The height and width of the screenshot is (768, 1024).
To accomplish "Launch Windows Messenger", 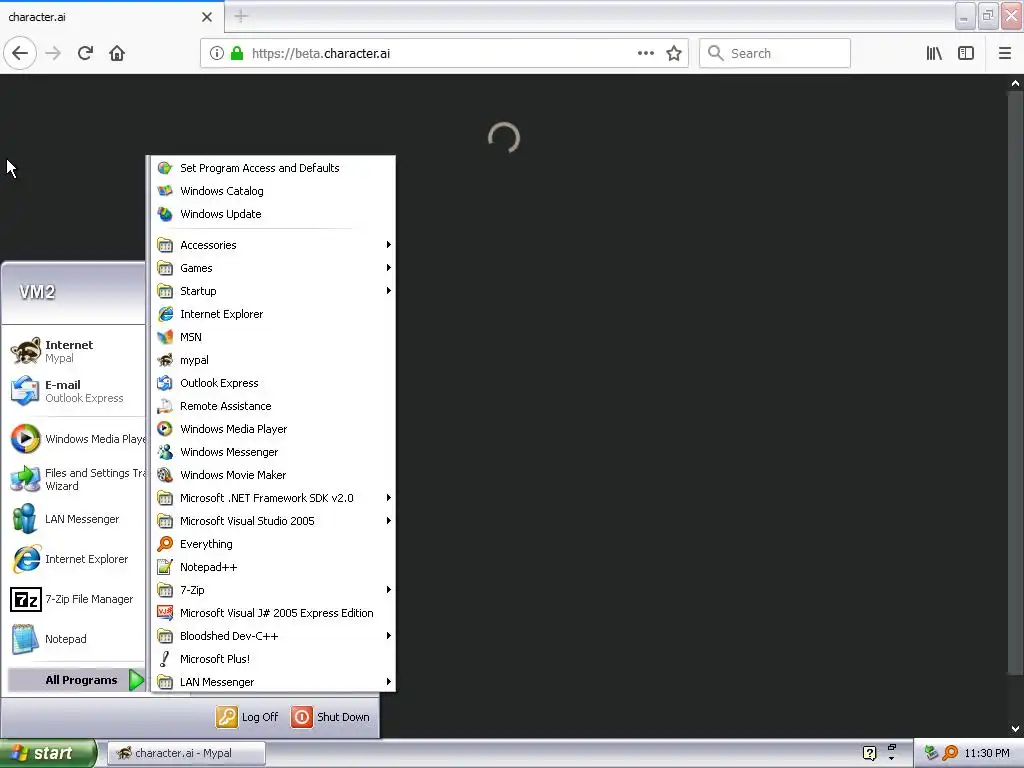I will pyautogui.click(x=273, y=452).
